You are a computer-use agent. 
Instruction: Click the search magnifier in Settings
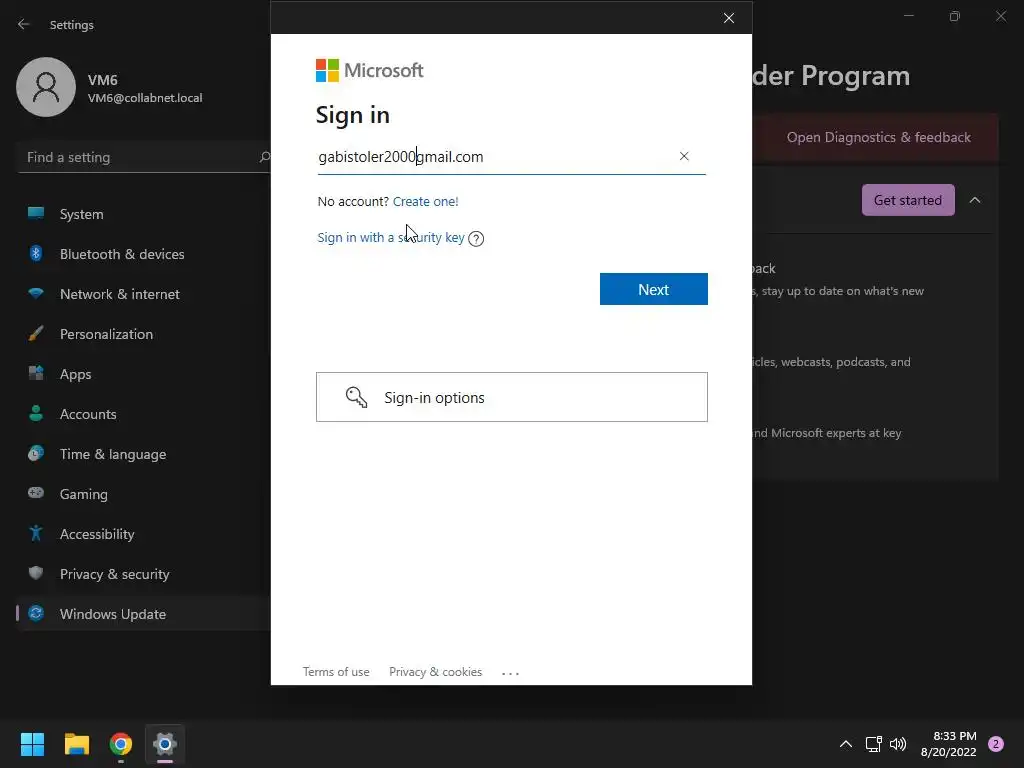pyautogui.click(x=264, y=157)
